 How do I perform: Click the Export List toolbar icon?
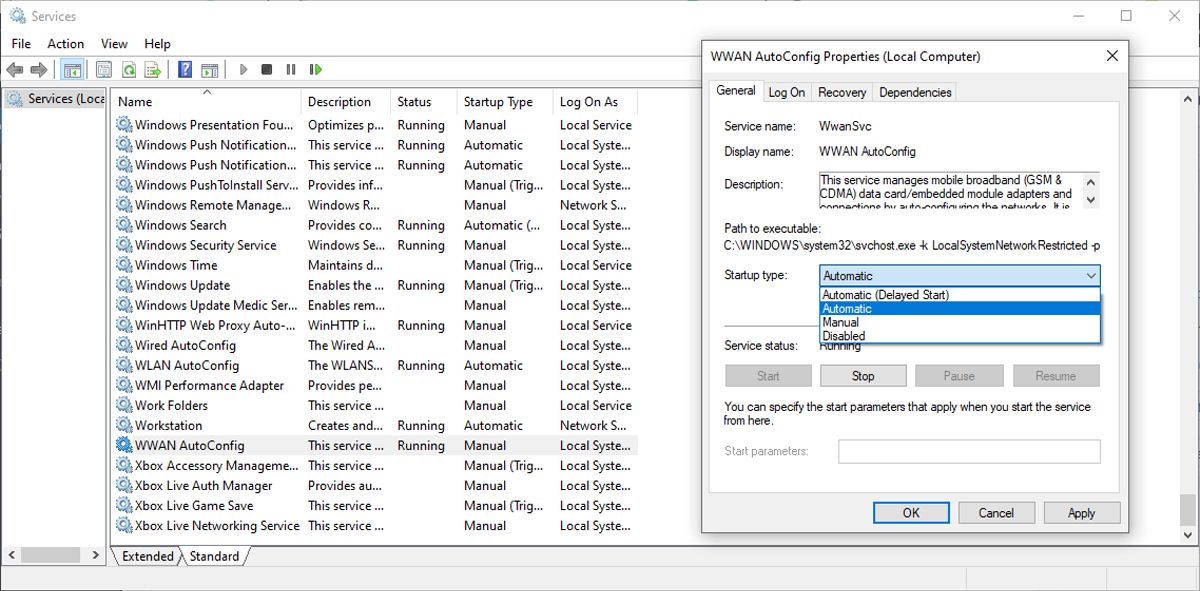[x=153, y=70]
